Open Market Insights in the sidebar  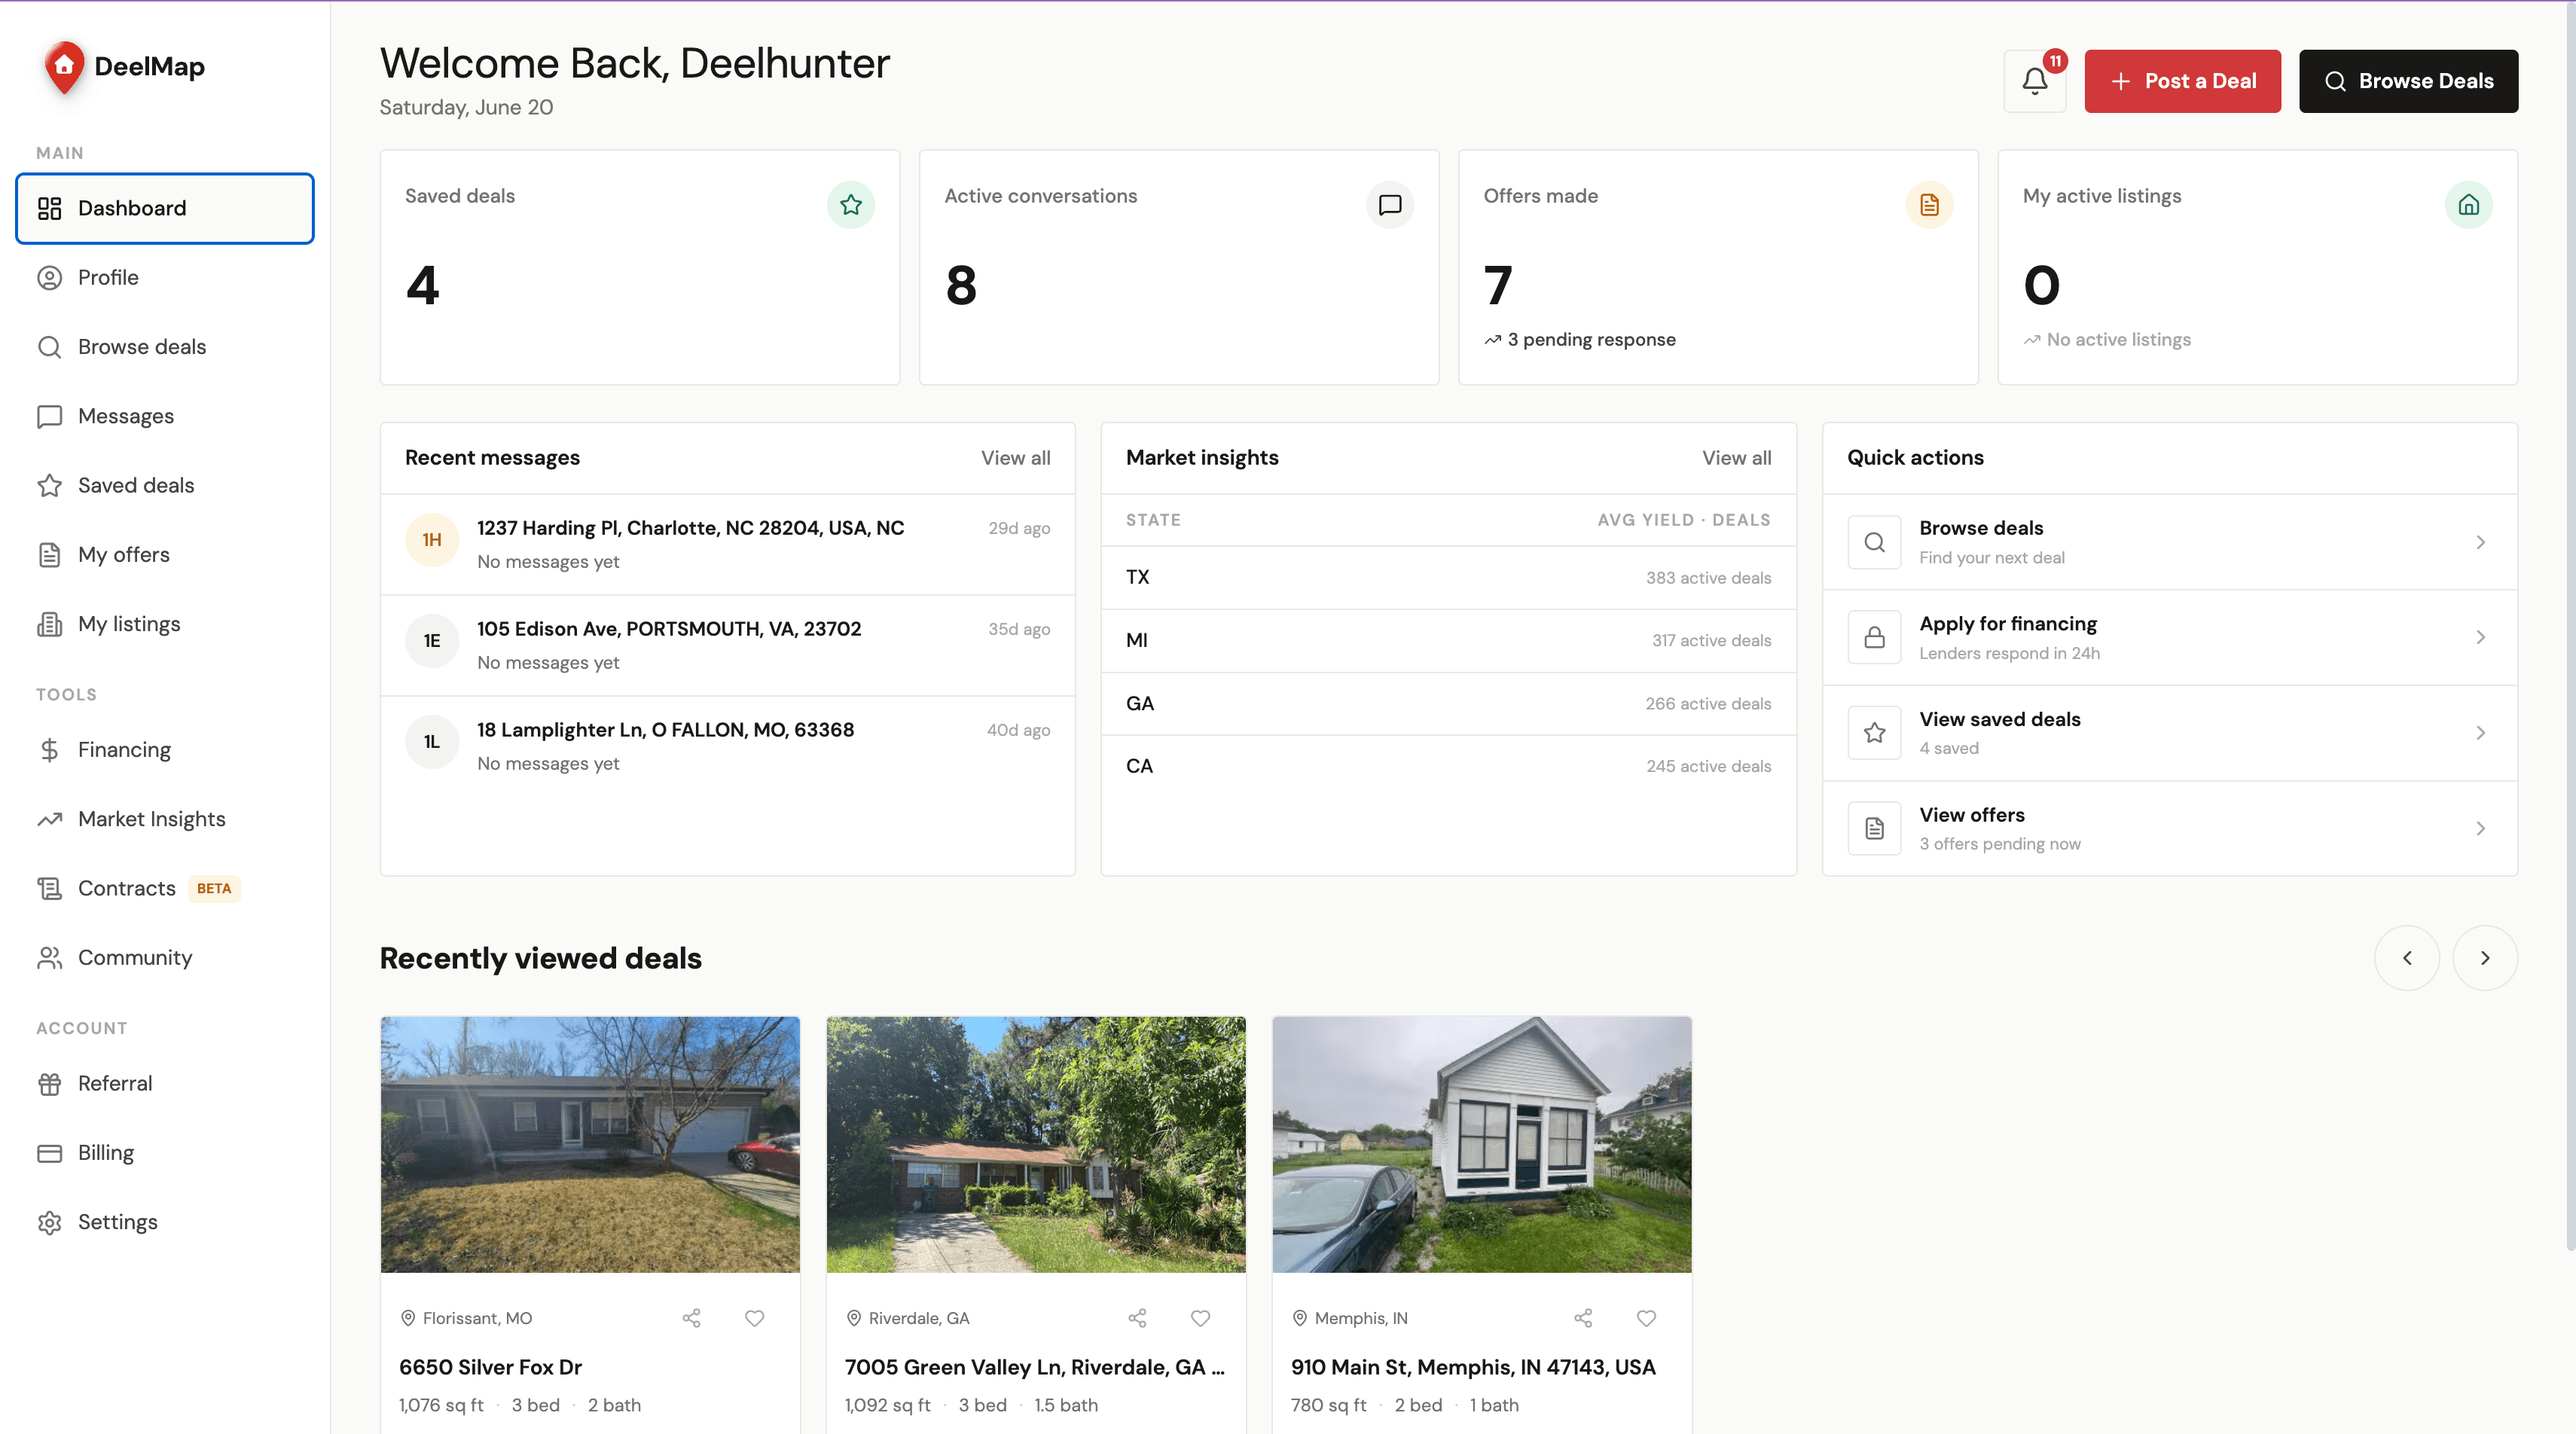(165, 819)
